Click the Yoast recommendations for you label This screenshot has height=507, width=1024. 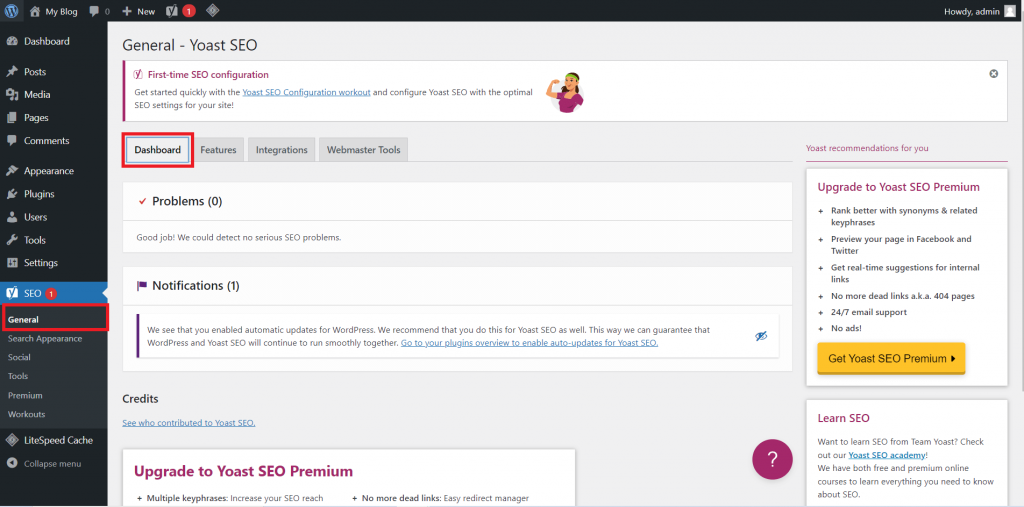[867, 148]
